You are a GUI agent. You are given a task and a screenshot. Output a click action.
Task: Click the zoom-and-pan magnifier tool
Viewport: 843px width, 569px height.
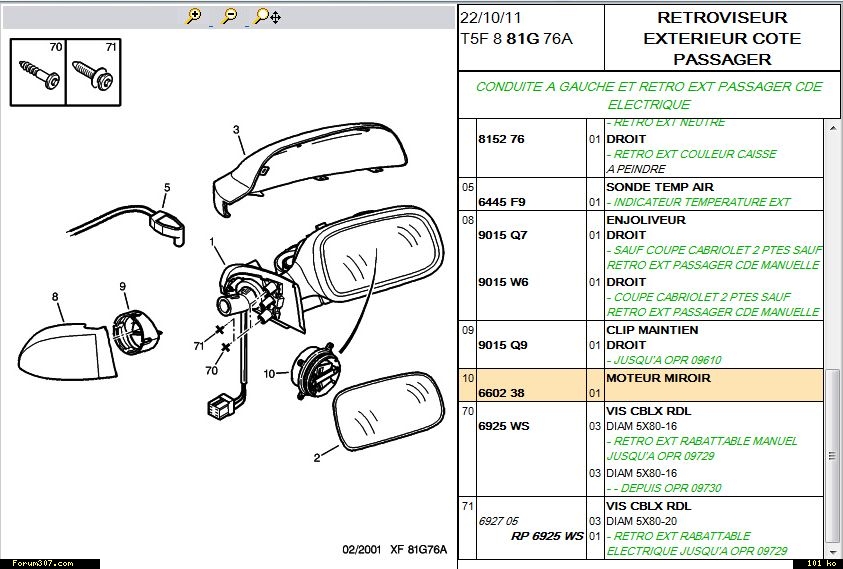[267, 16]
